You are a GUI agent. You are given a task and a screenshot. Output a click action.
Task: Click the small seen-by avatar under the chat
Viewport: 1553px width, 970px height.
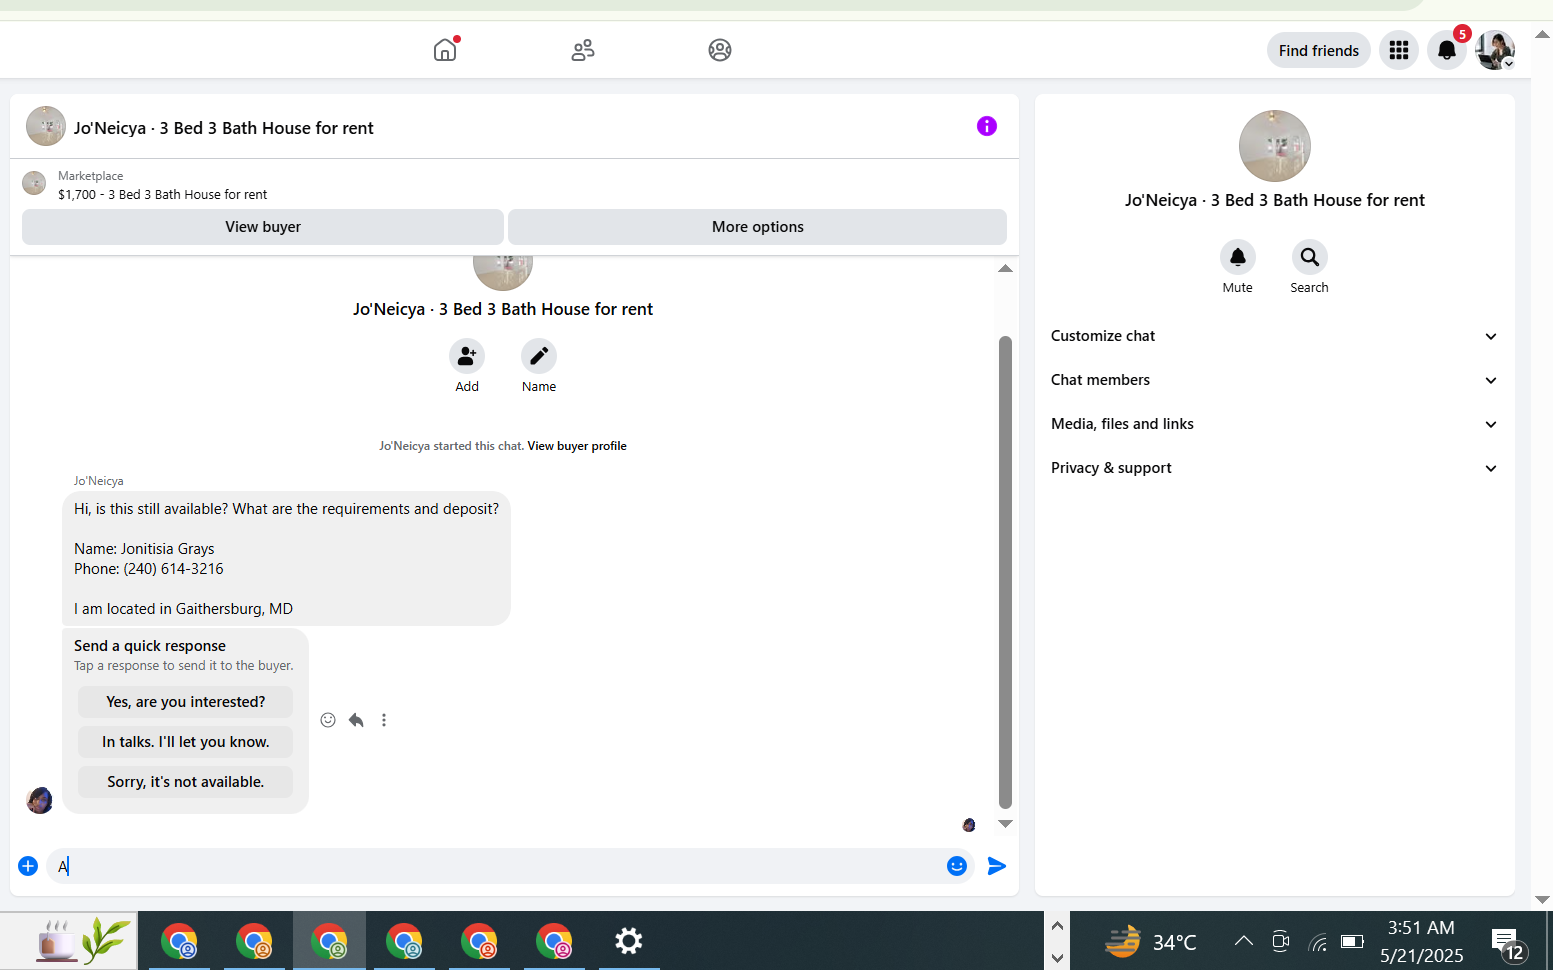coord(969,825)
